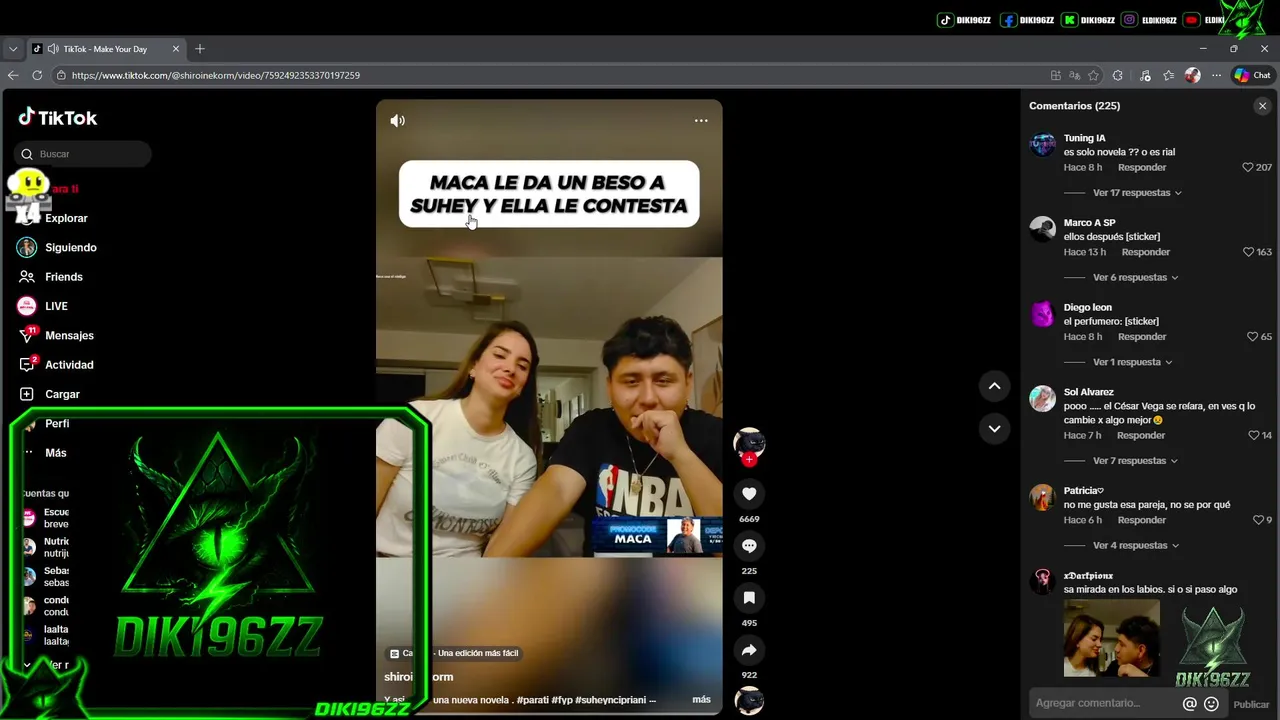Screen dimensions: 1280x720
Task: Open xDarfpienx comment image
Action: tap(1111, 639)
